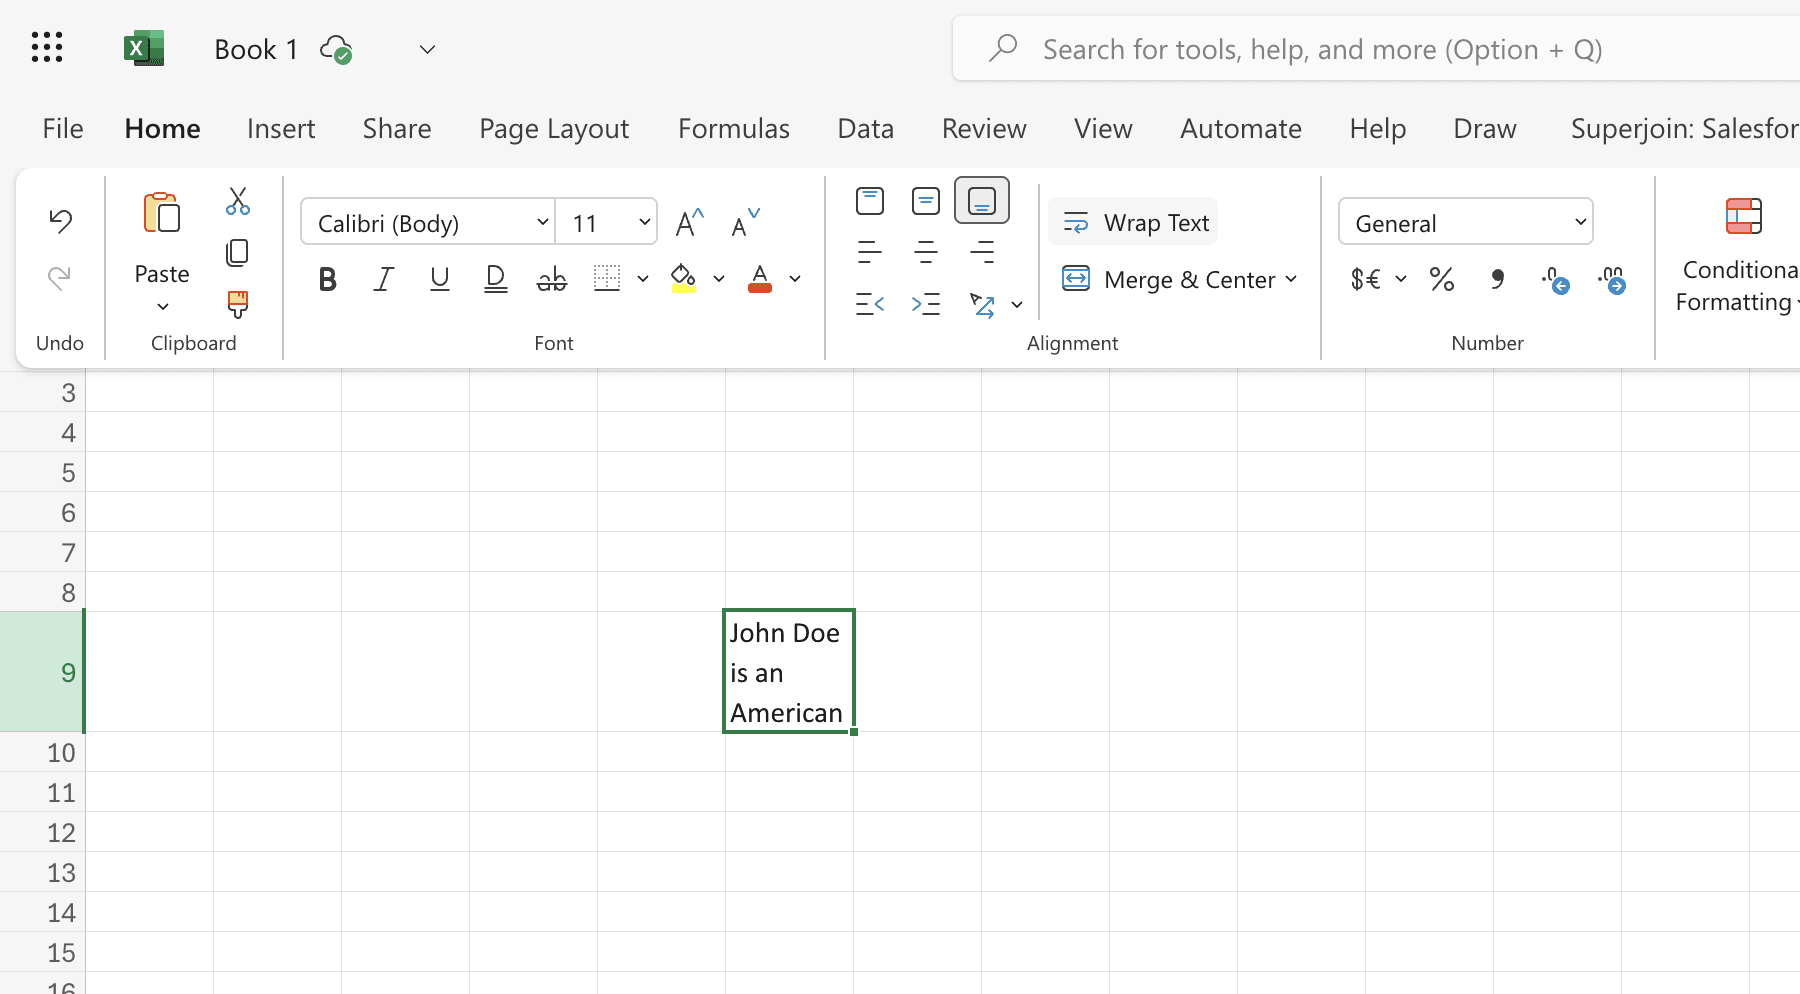The width and height of the screenshot is (1800, 994).
Task: Check the cloud save status icon
Action: [x=336, y=49]
